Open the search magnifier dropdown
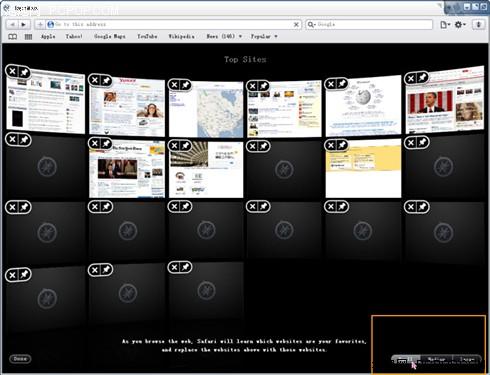This screenshot has height=375, width=490. pyautogui.click(x=312, y=24)
